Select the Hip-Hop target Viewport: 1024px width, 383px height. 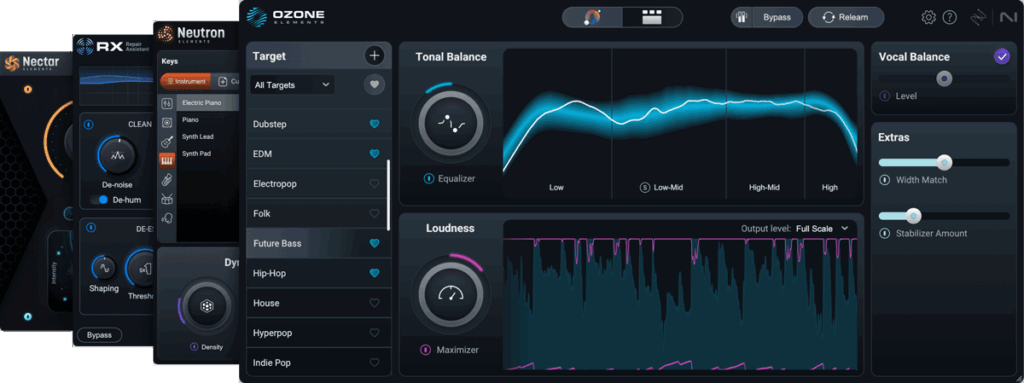coord(318,274)
